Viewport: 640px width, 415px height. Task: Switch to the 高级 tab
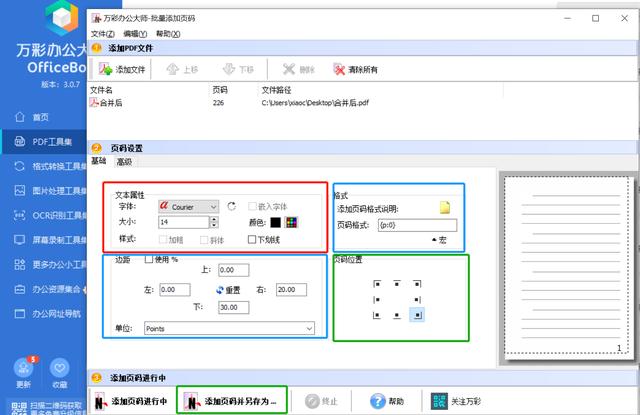124,162
